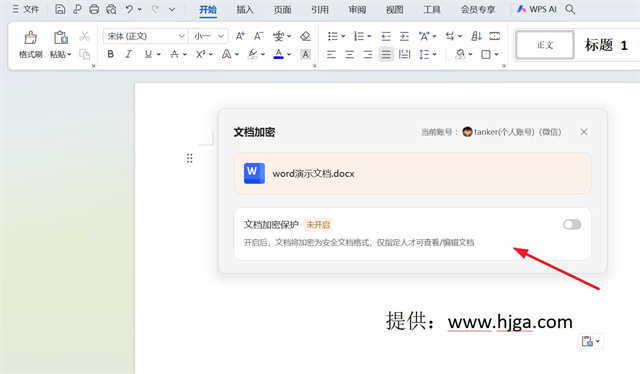Image resolution: width=640 pixels, height=374 pixels.
Task: Toggle Strikethrough formatting
Action: [174, 54]
